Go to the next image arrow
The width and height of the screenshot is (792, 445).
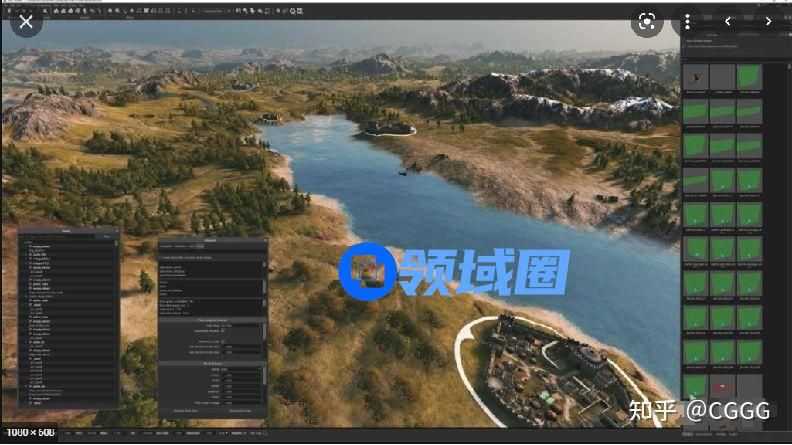[x=768, y=21]
